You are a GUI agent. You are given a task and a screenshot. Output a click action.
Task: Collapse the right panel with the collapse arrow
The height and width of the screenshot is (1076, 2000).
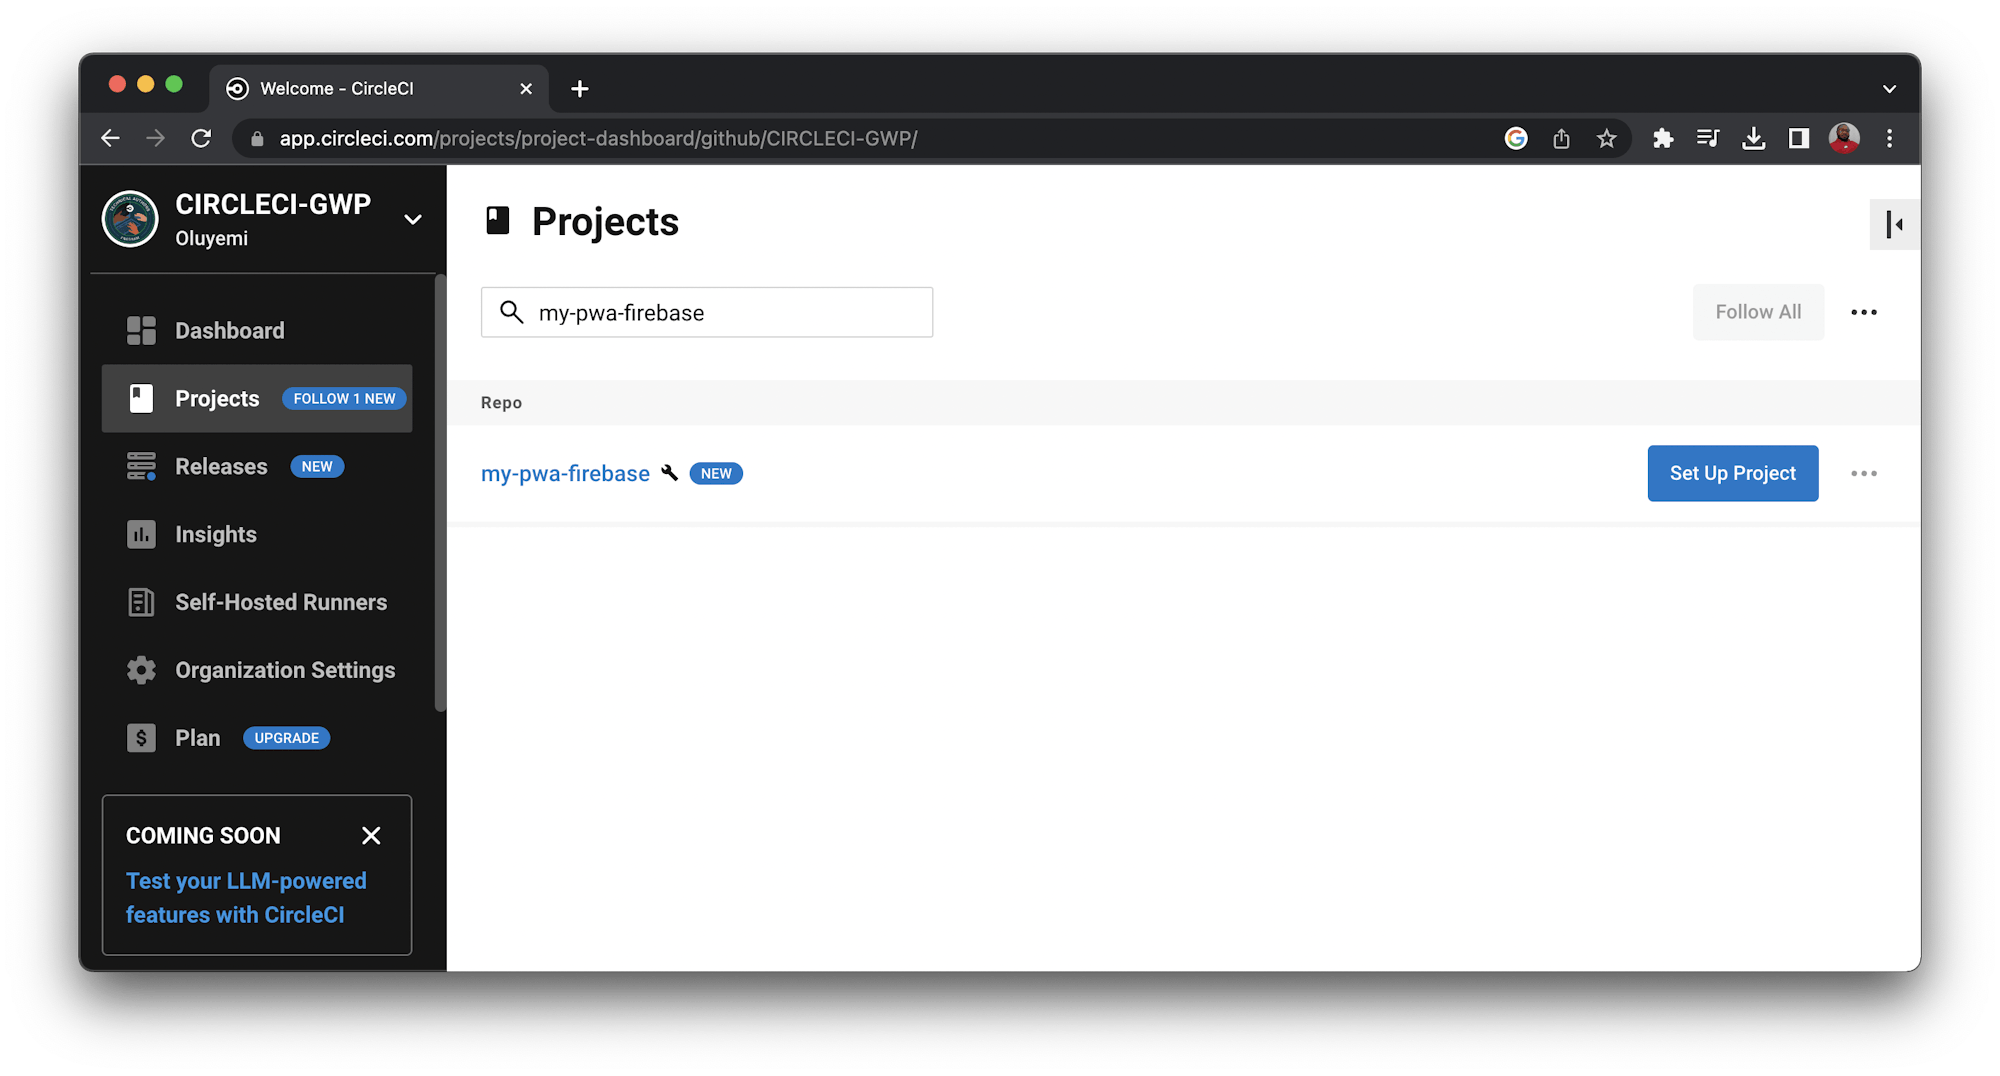[x=1894, y=224]
